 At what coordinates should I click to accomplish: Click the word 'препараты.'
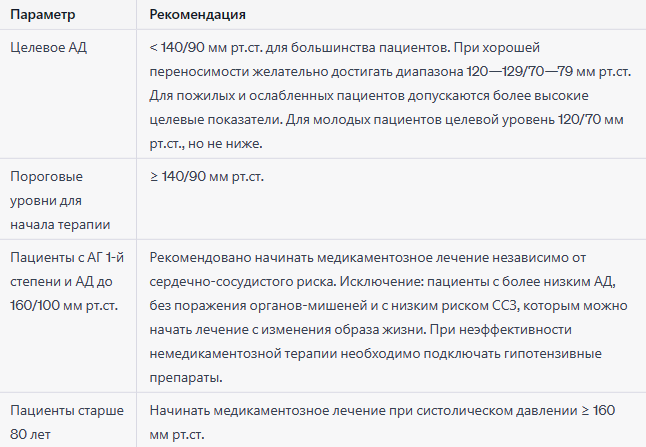point(186,377)
